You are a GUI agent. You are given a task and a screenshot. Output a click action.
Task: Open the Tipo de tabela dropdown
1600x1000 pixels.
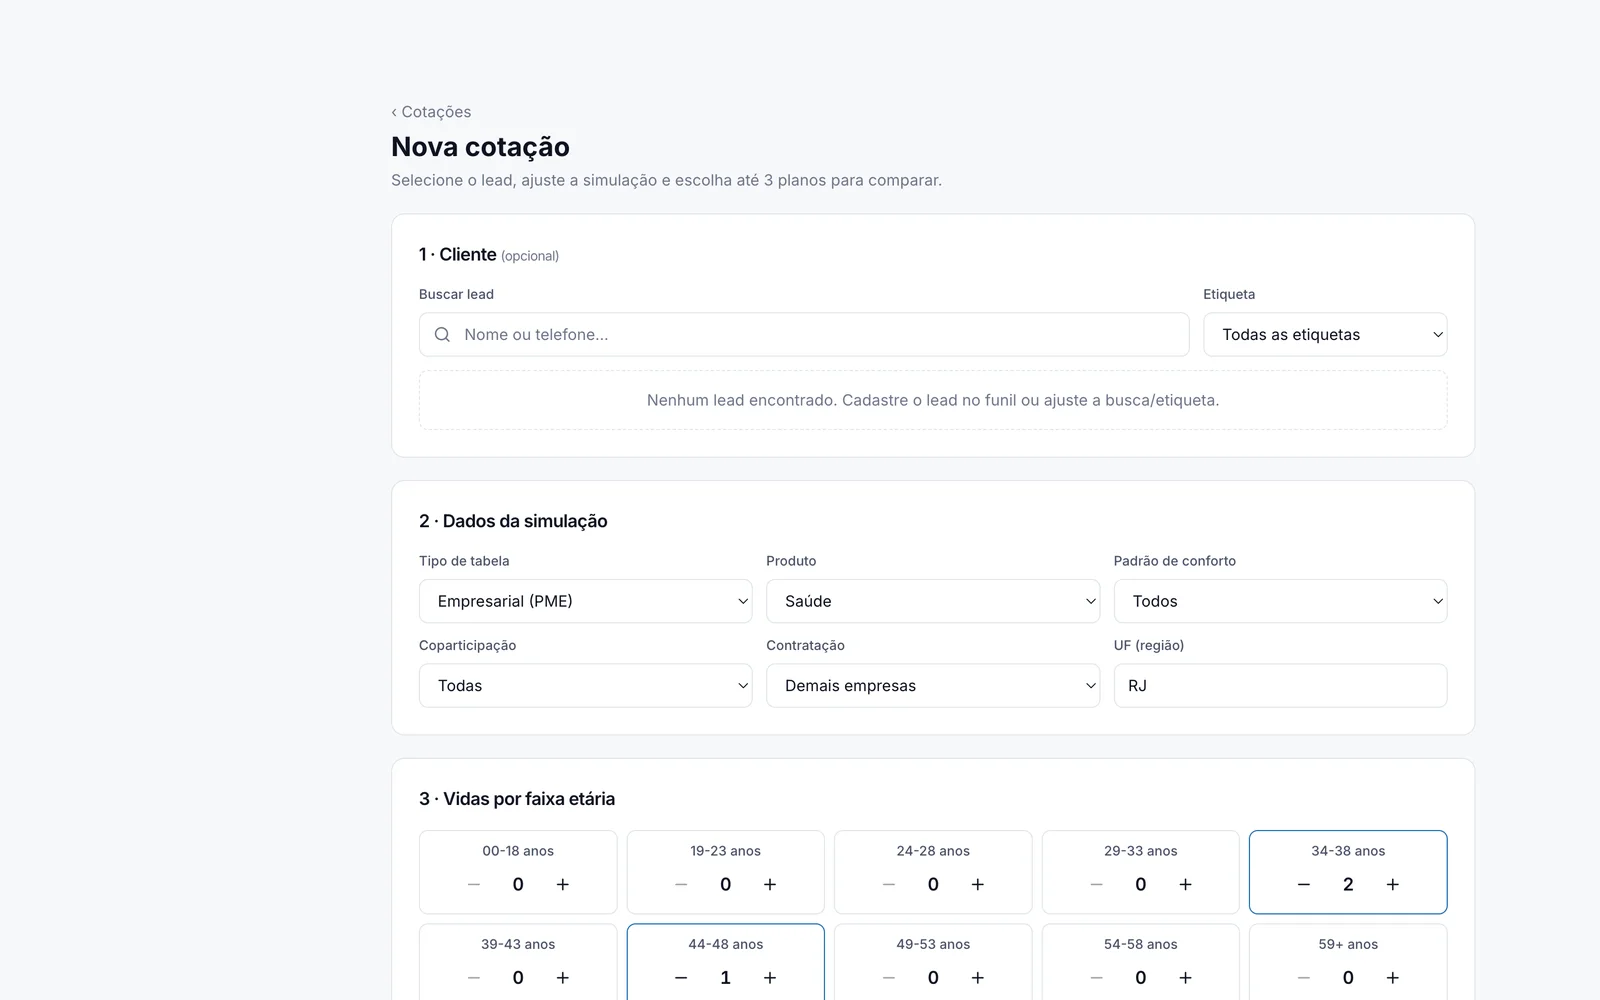click(x=585, y=601)
